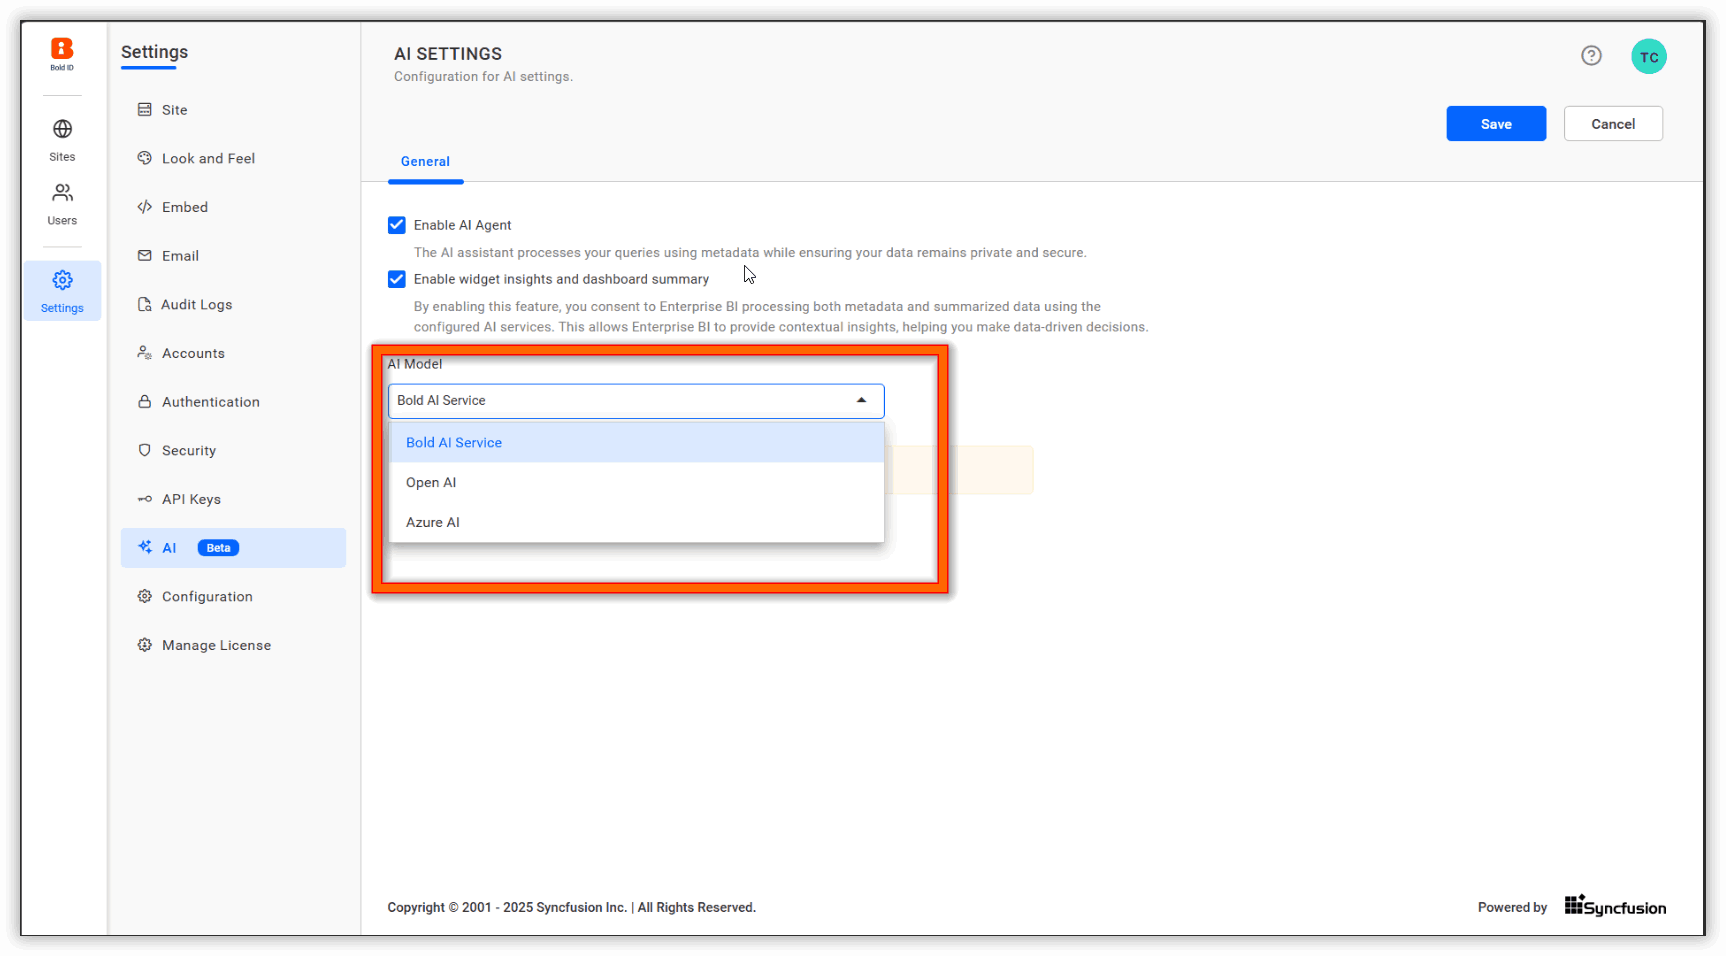Open Look and Feel settings
This screenshot has height=956, width=1726.
pos(233,158)
